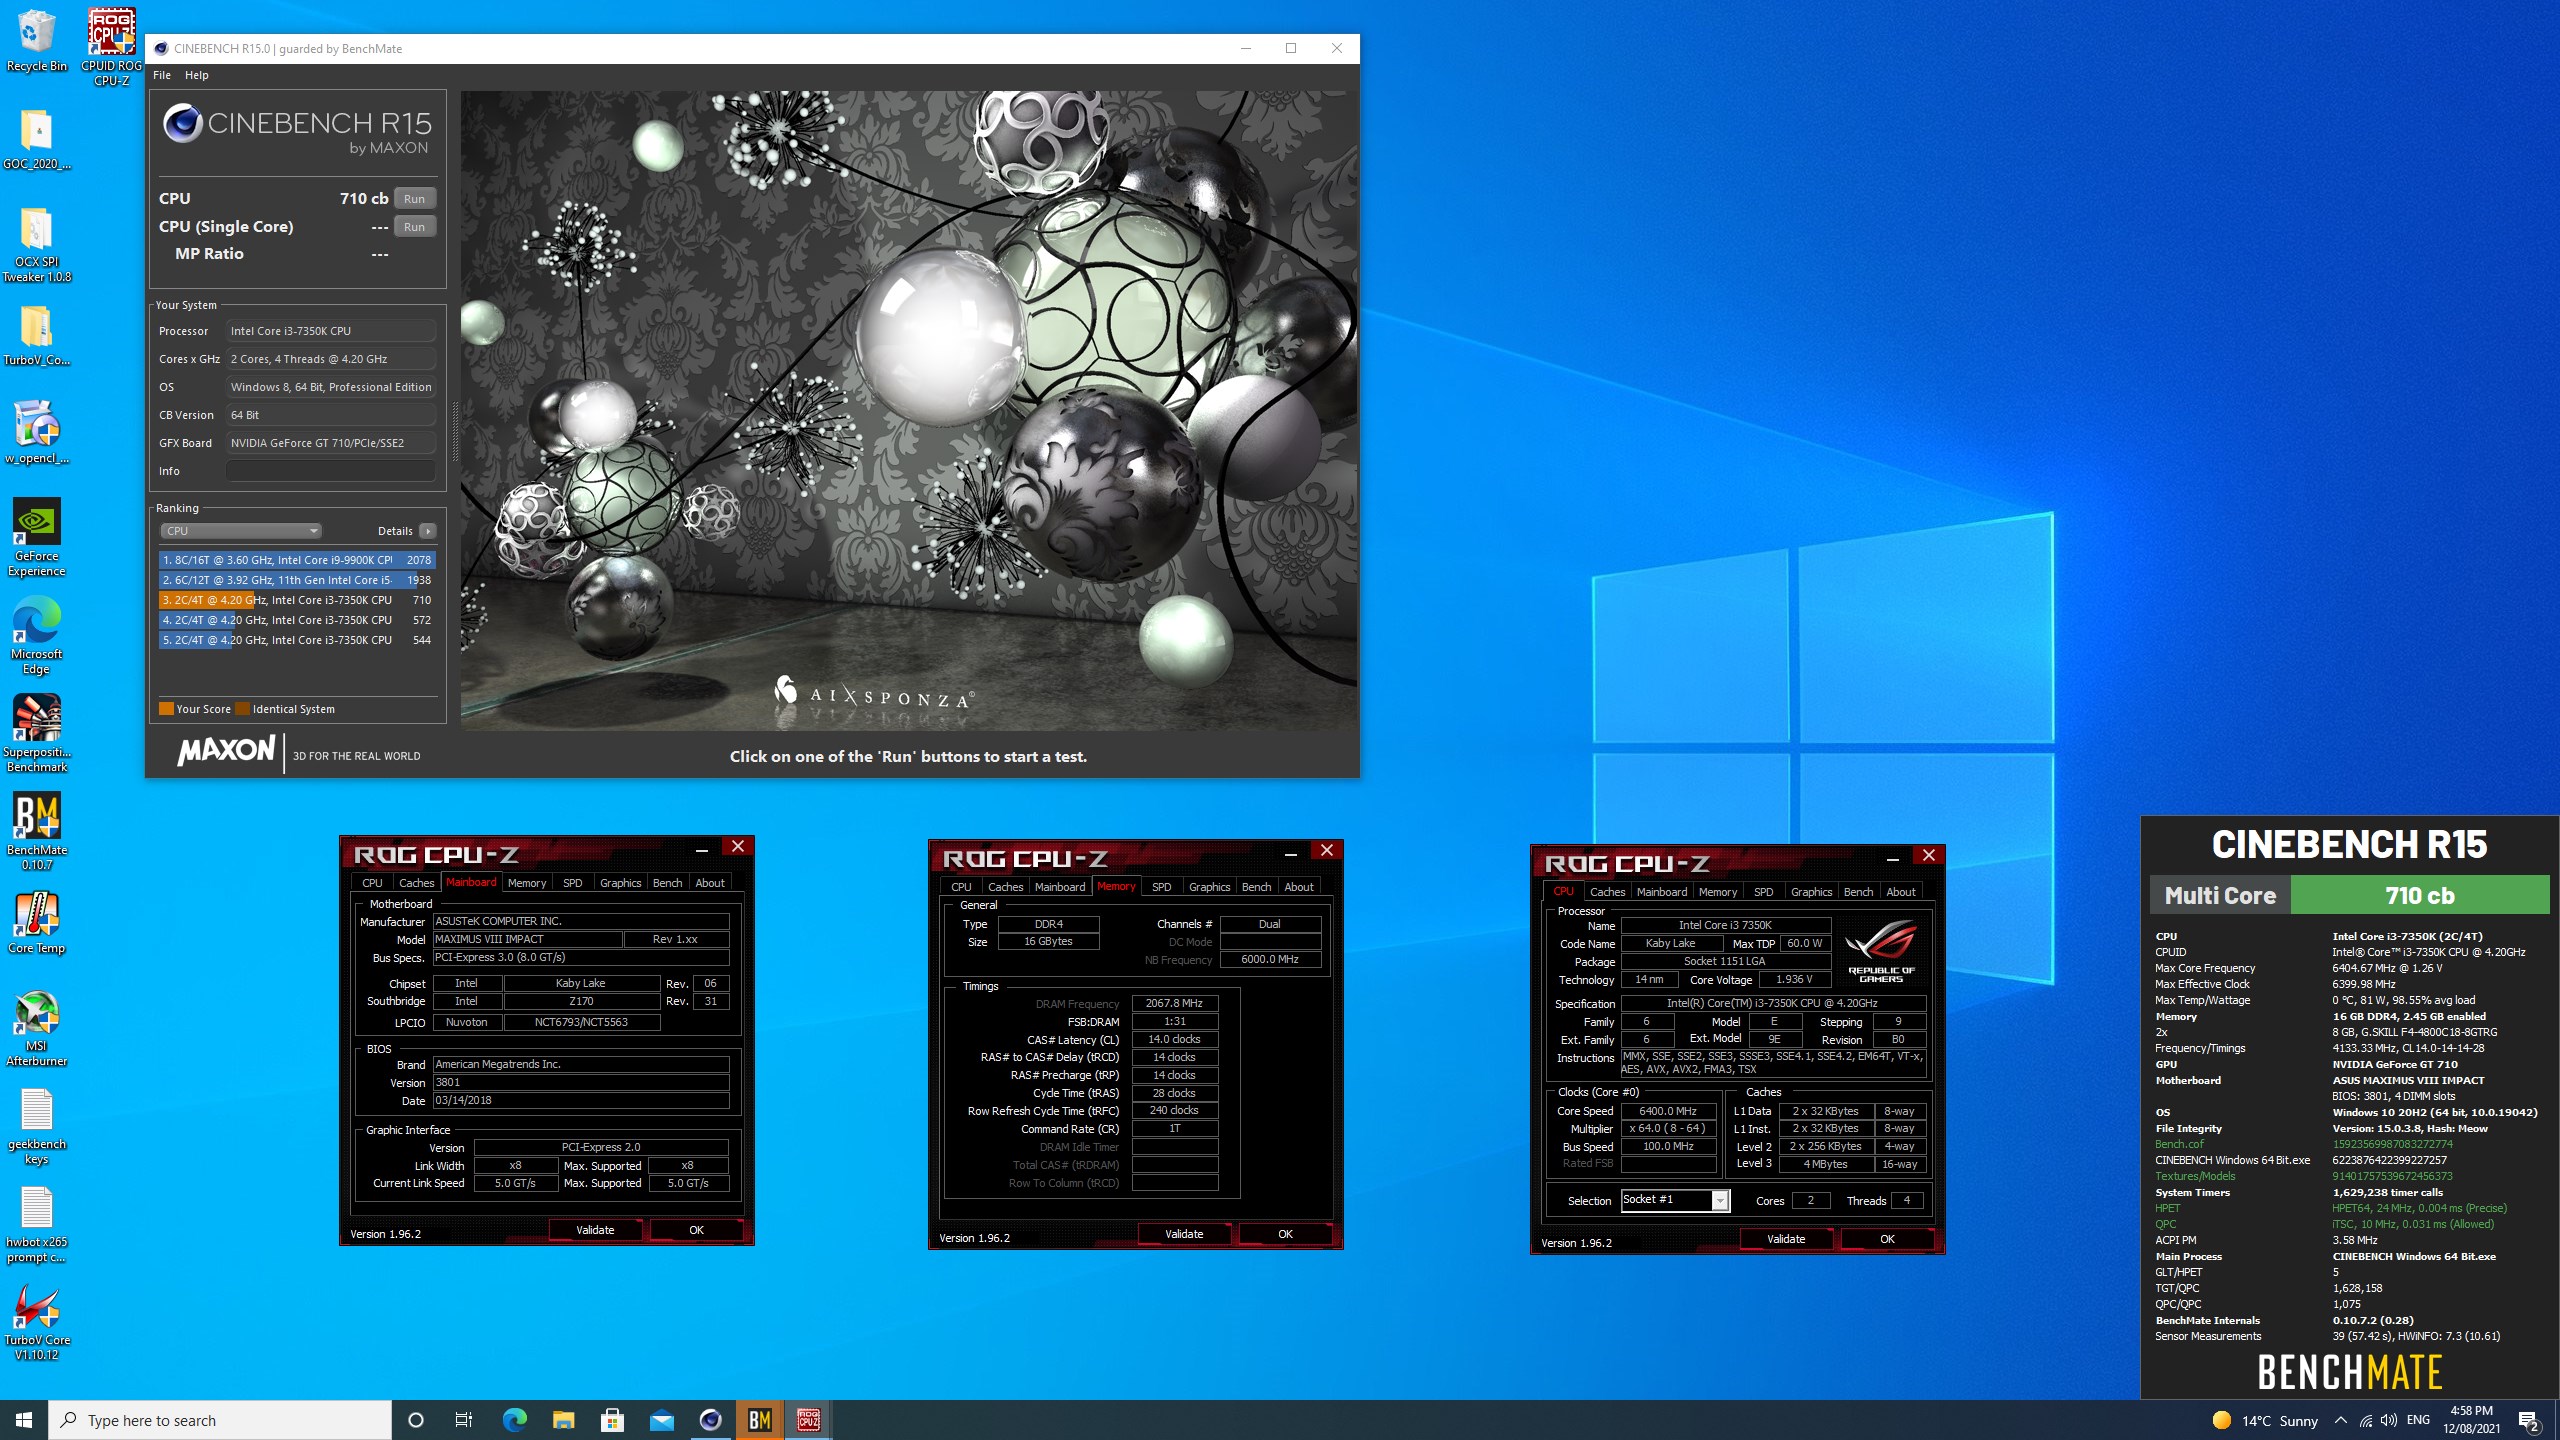
Task: Run the CPU multi-core test
Action: pyautogui.click(x=414, y=198)
